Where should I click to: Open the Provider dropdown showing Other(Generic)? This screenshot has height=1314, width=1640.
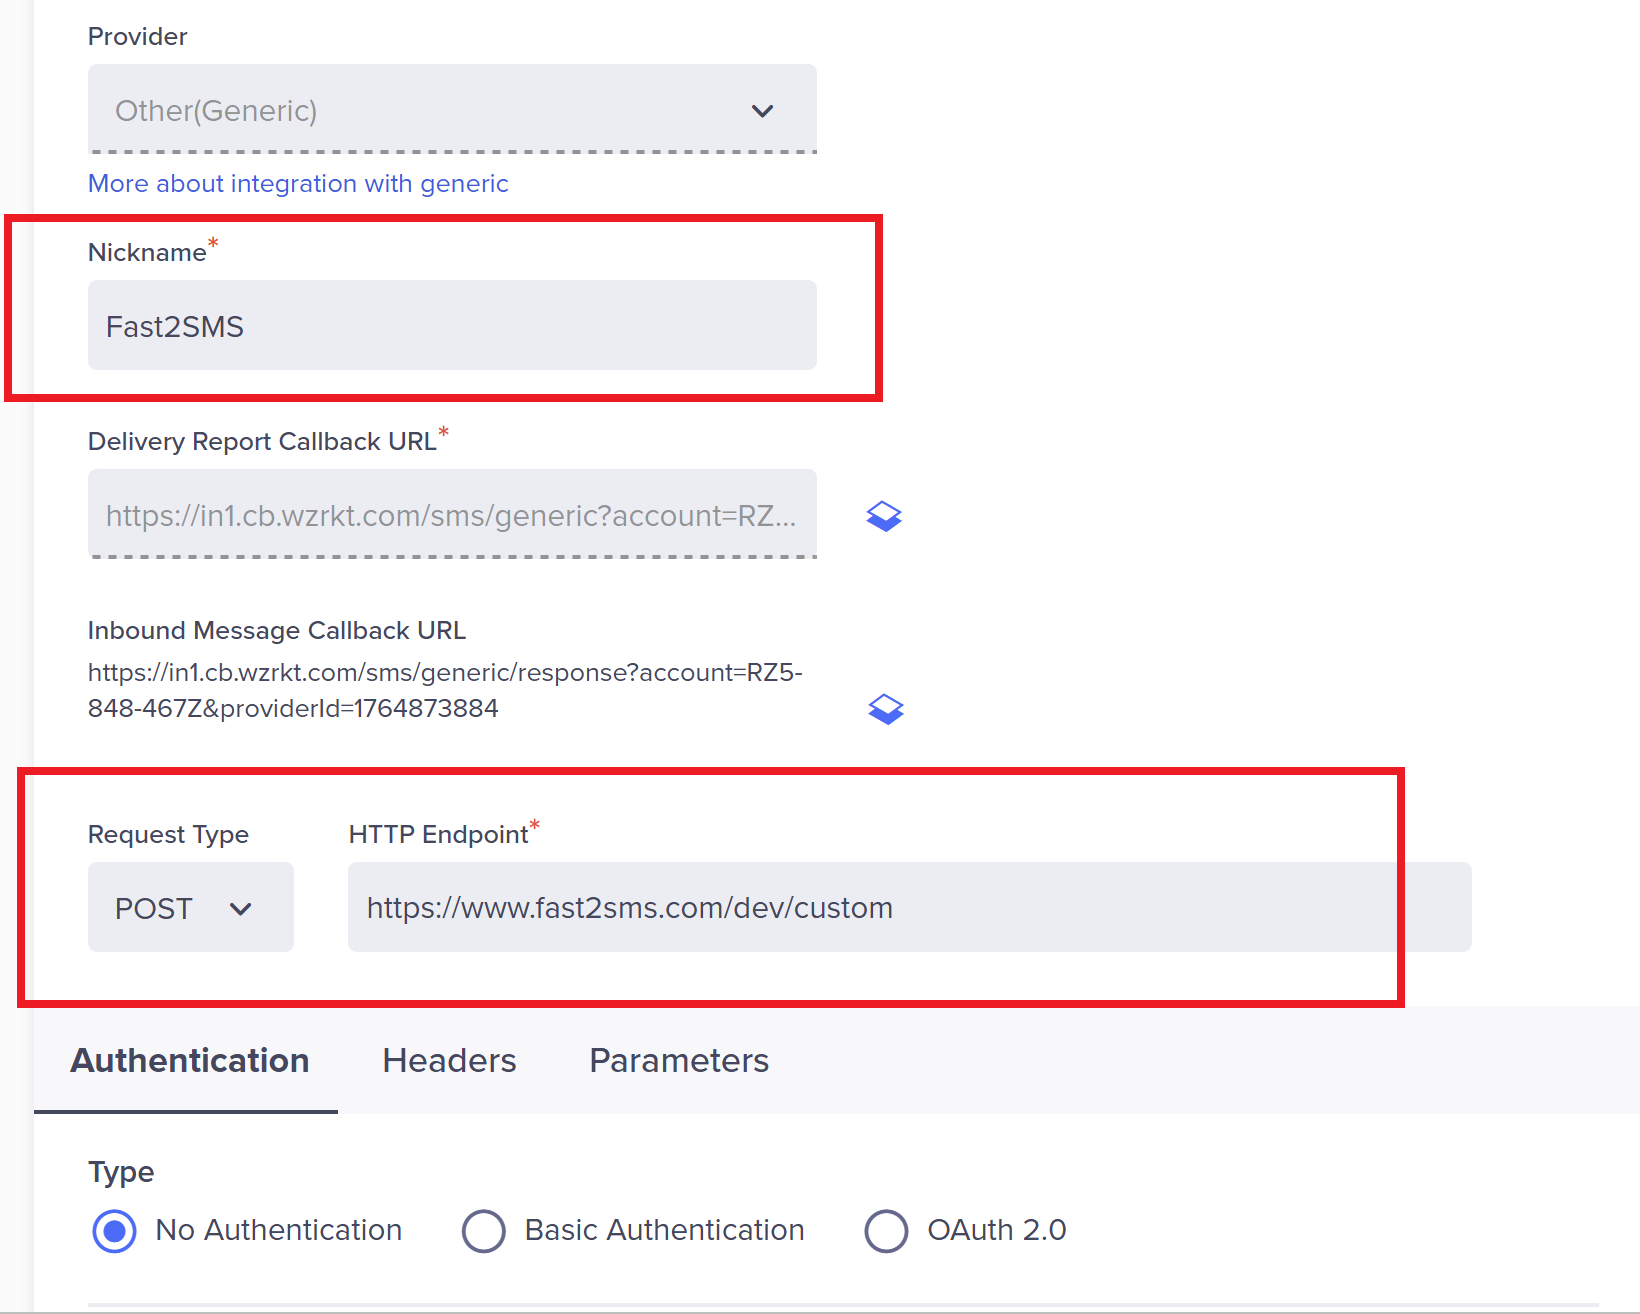point(451,110)
